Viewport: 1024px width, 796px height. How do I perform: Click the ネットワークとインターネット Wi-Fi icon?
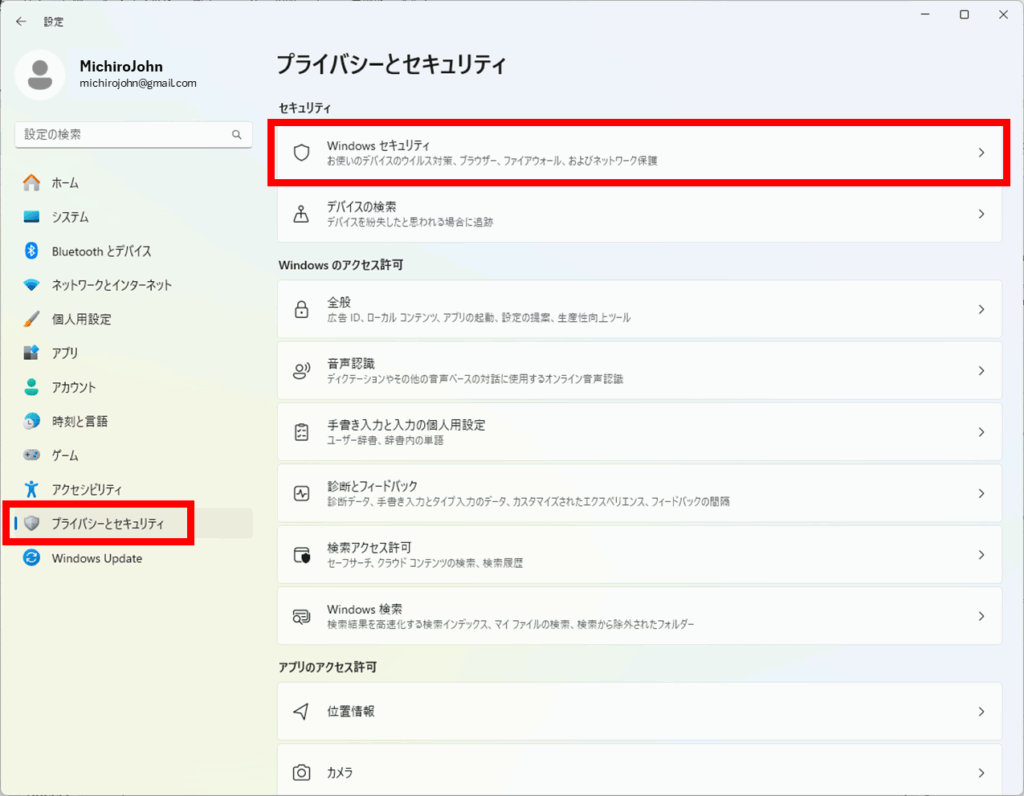pos(31,285)
